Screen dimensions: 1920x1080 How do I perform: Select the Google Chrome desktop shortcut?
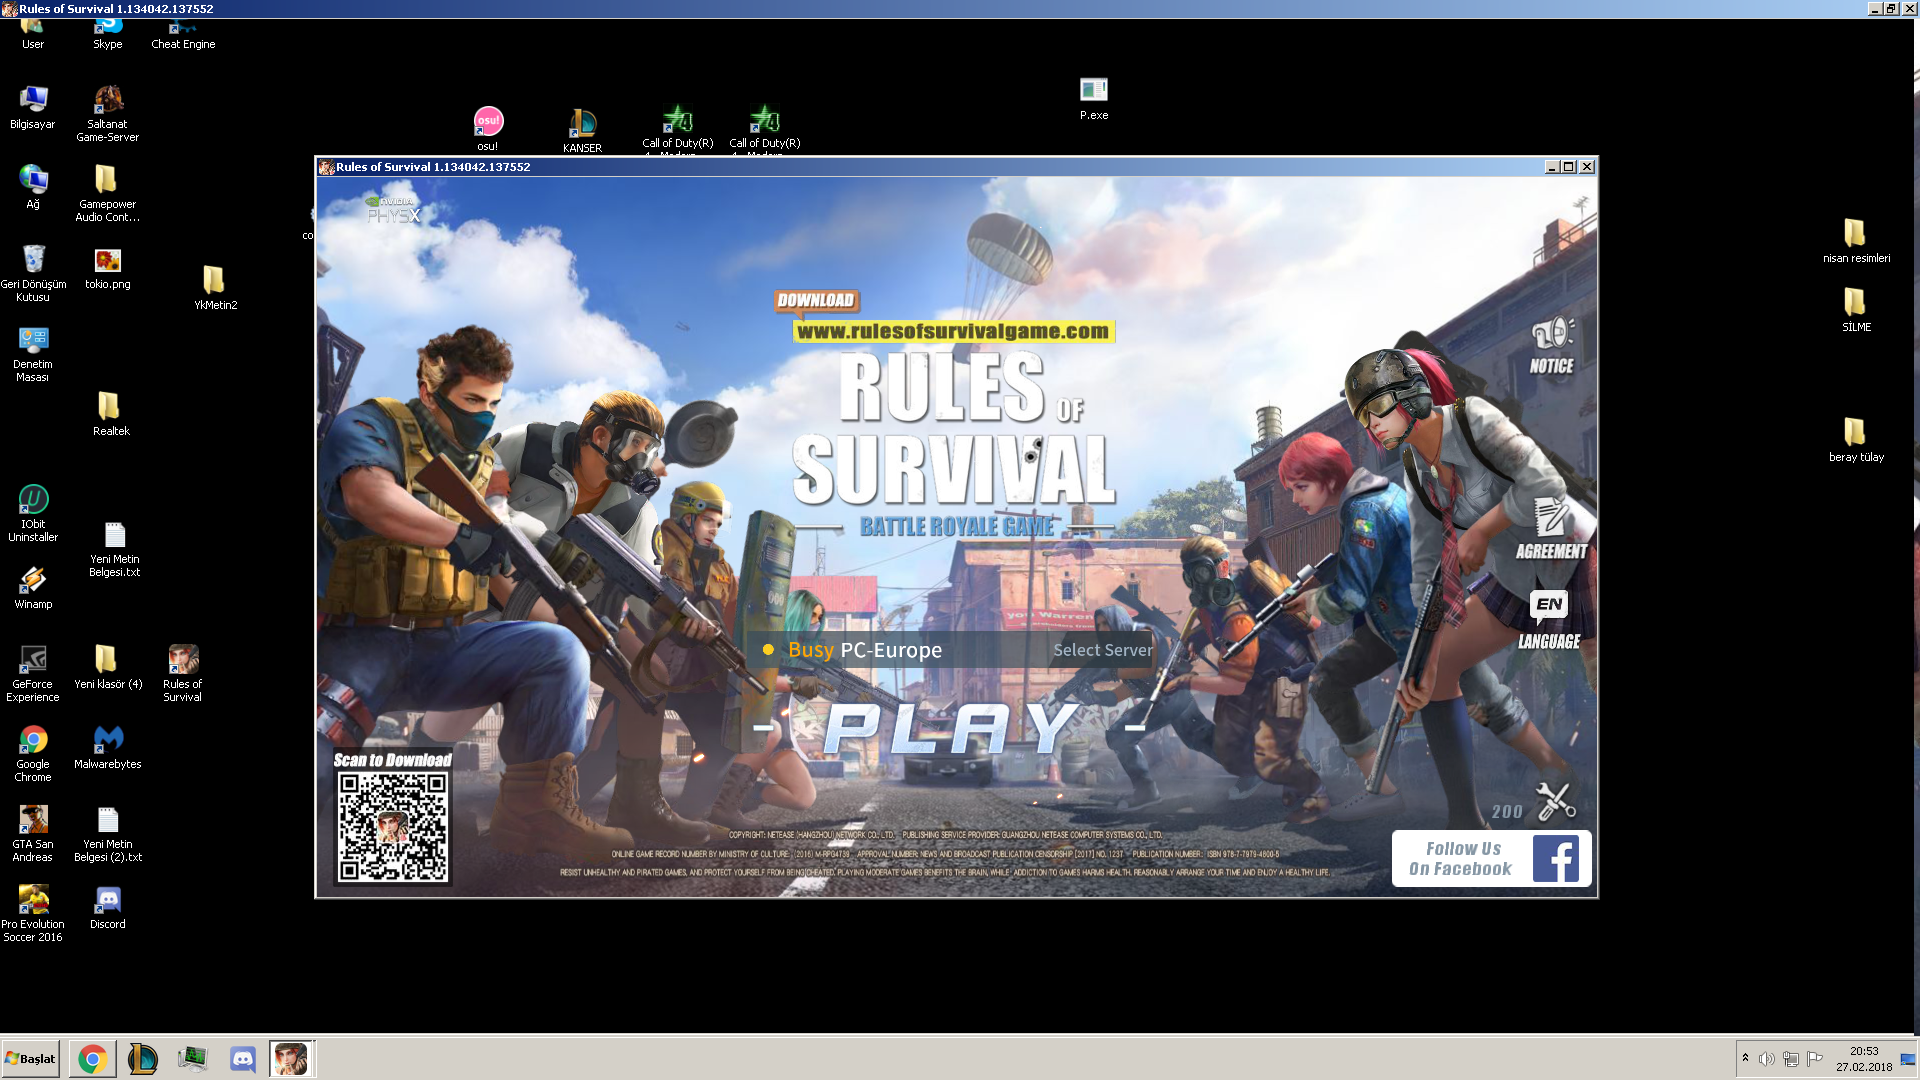click(33, 753)
